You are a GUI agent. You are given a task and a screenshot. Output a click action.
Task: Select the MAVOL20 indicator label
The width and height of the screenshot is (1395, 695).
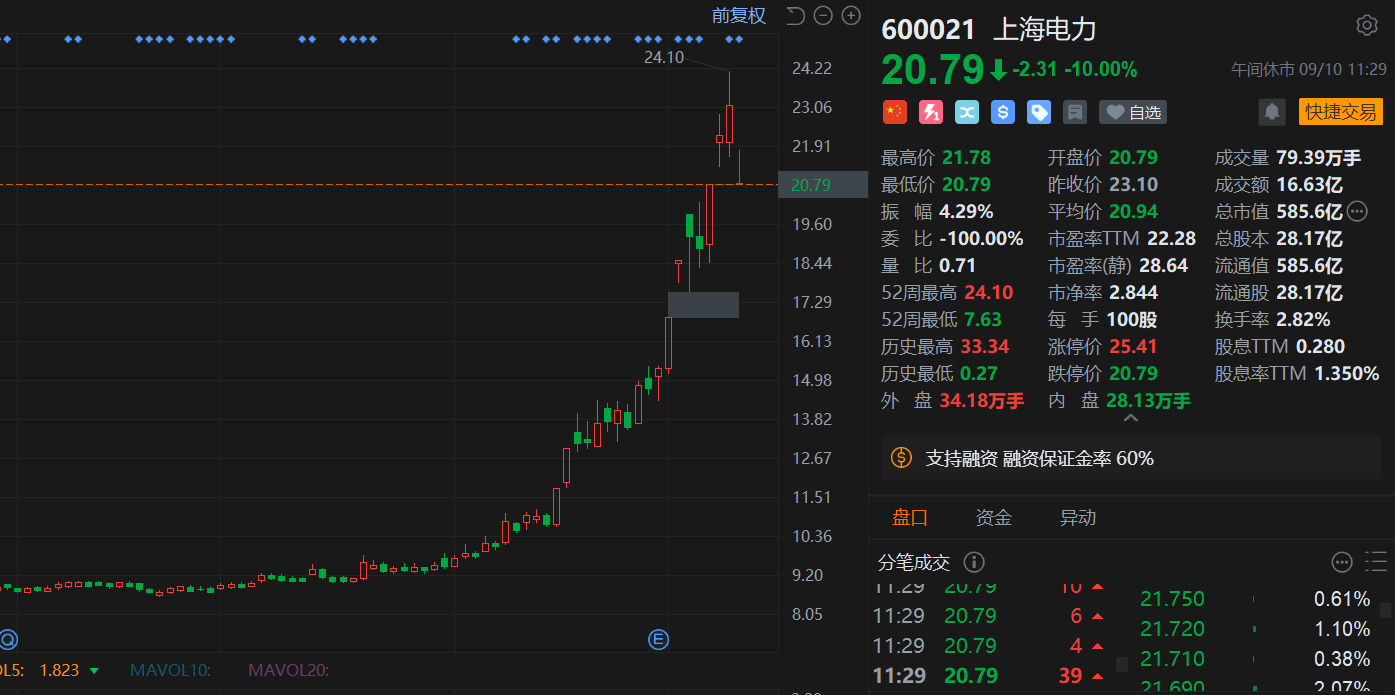(289, 671)
